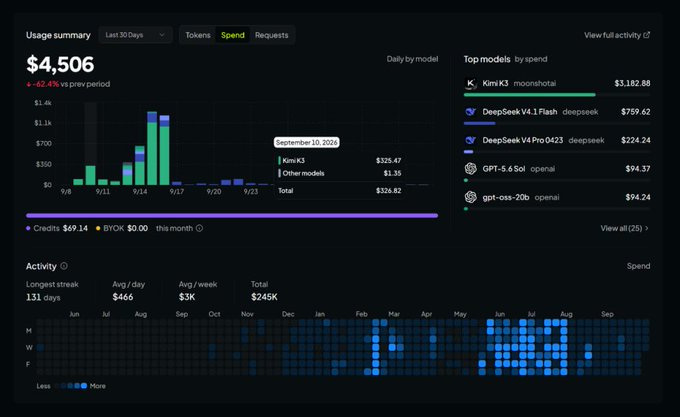
Task: Click the Kimi K3 $325.47 tooltip row
Action: pos(340,160)
